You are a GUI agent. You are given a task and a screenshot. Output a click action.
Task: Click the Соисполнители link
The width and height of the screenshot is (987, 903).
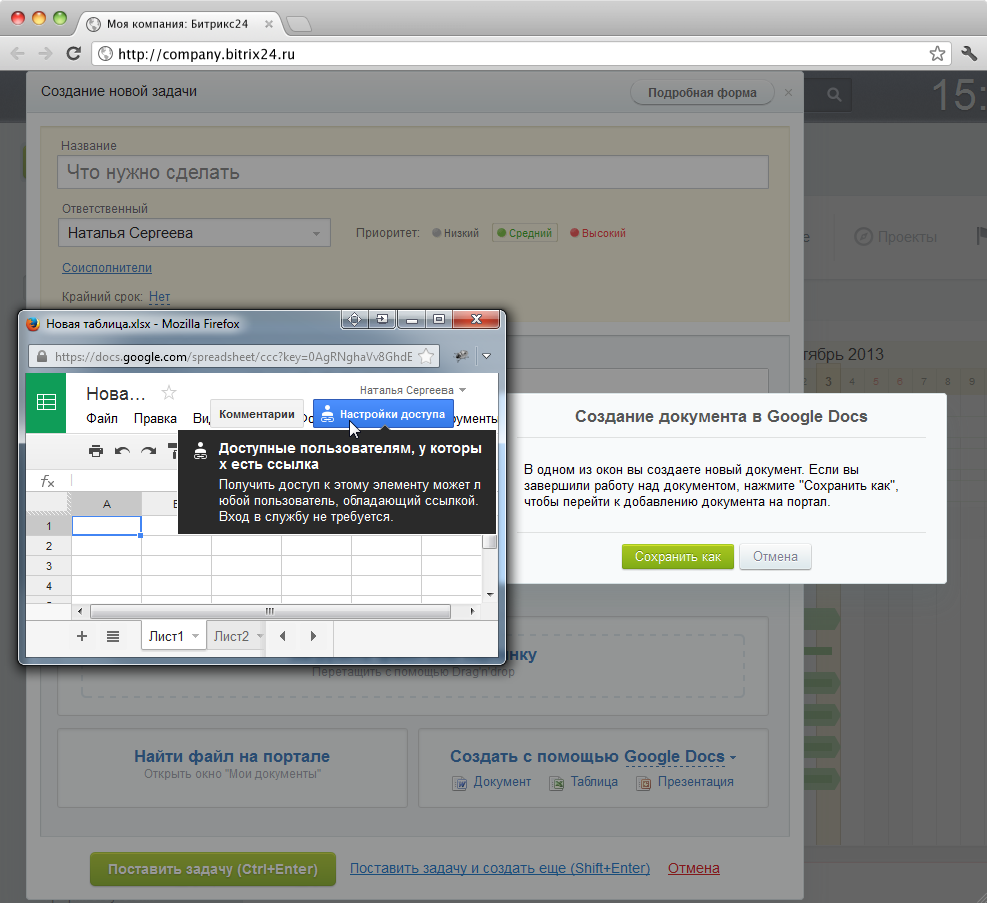(107, 267)
